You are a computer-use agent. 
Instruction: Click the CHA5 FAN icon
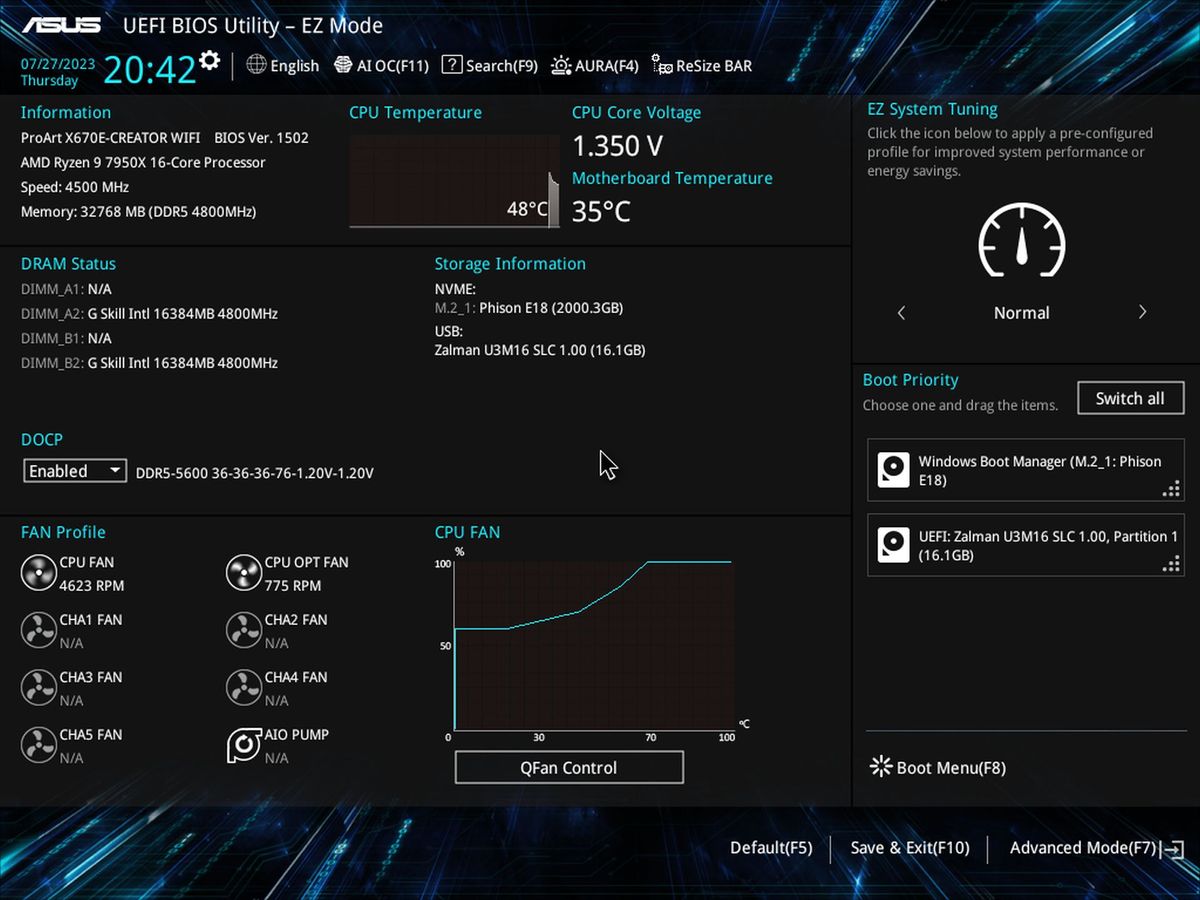point(38,745)
